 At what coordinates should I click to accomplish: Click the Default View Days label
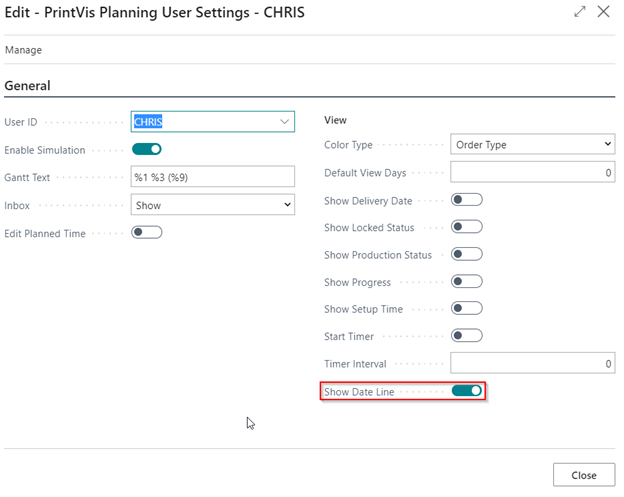(x=365, y=173)
